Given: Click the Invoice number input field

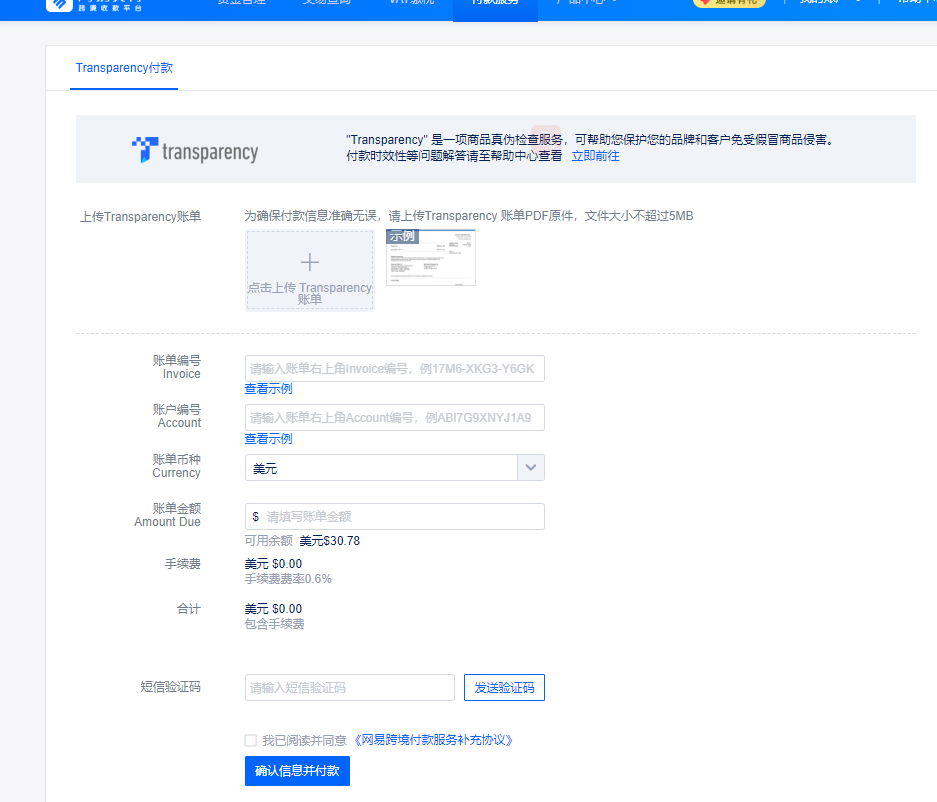Looking at the screenshot, I should [x=394, y=368].
